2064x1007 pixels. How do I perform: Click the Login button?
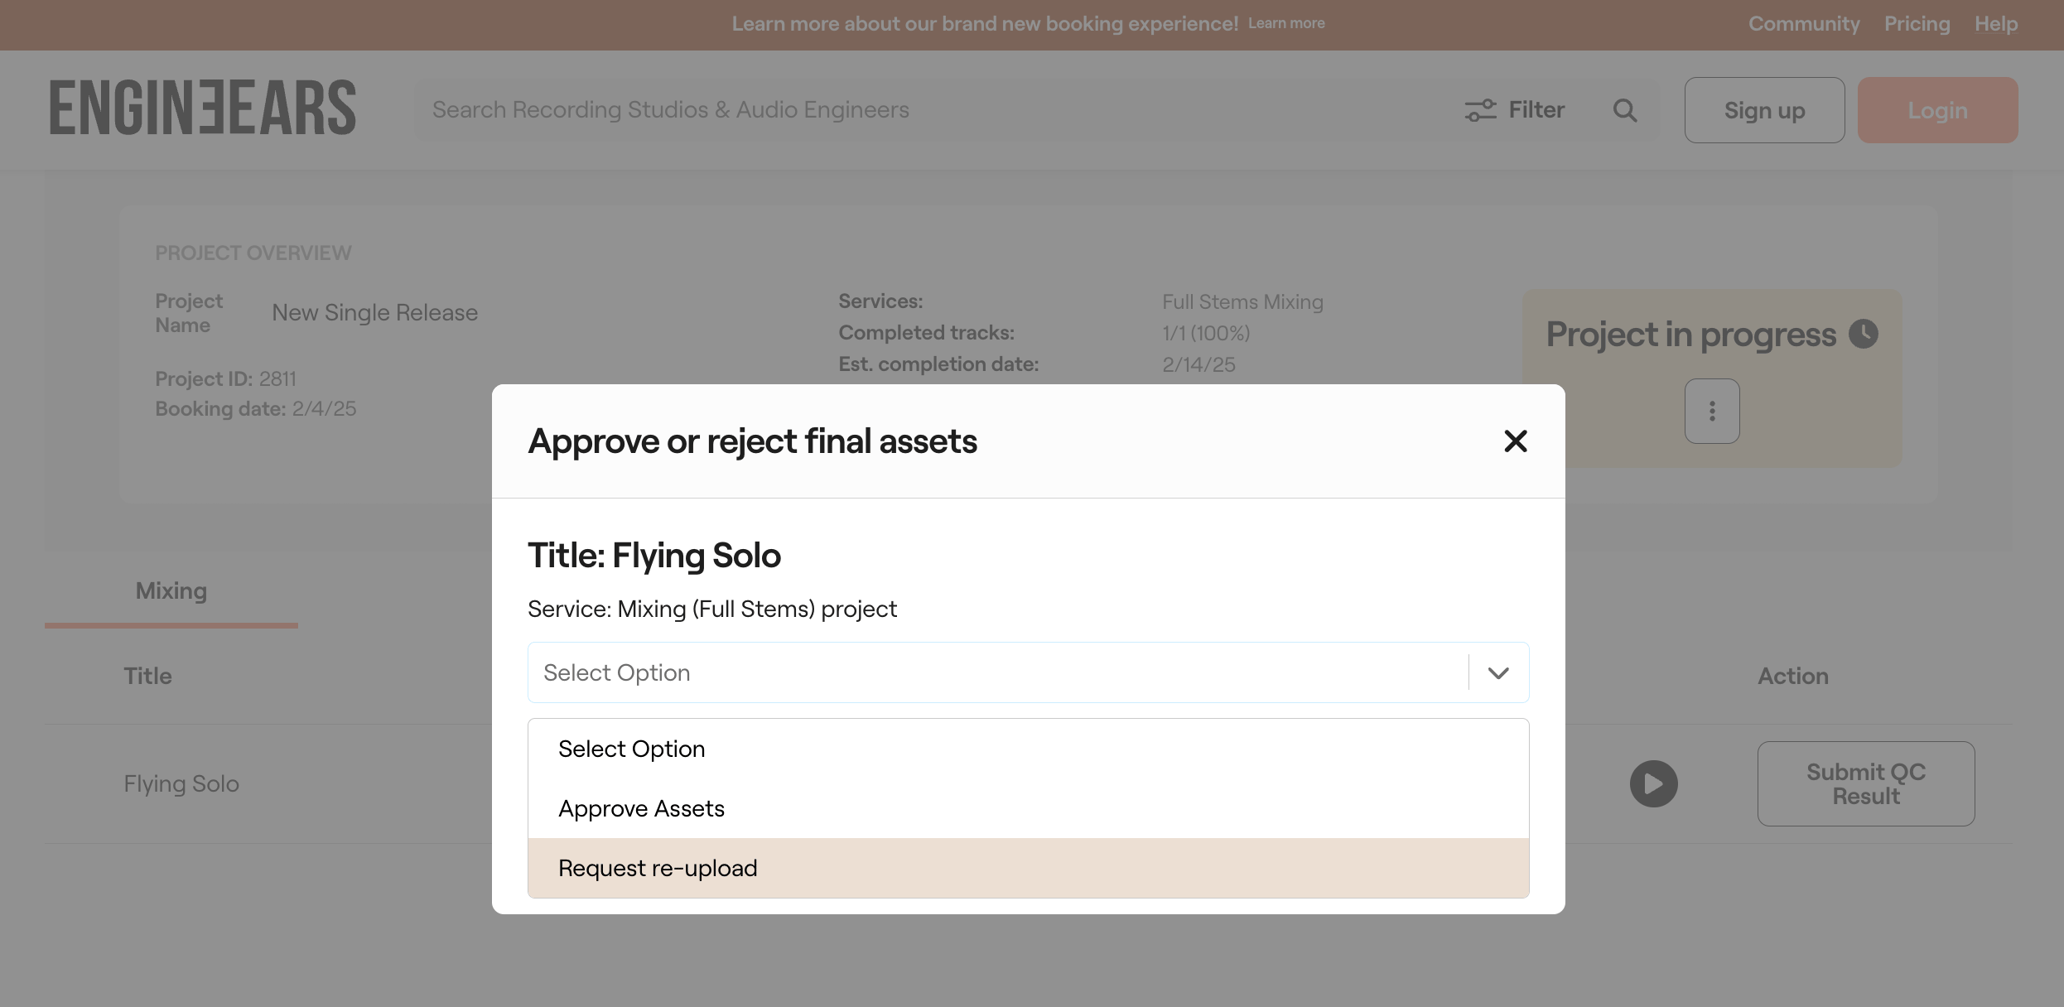coord(1936,110)
